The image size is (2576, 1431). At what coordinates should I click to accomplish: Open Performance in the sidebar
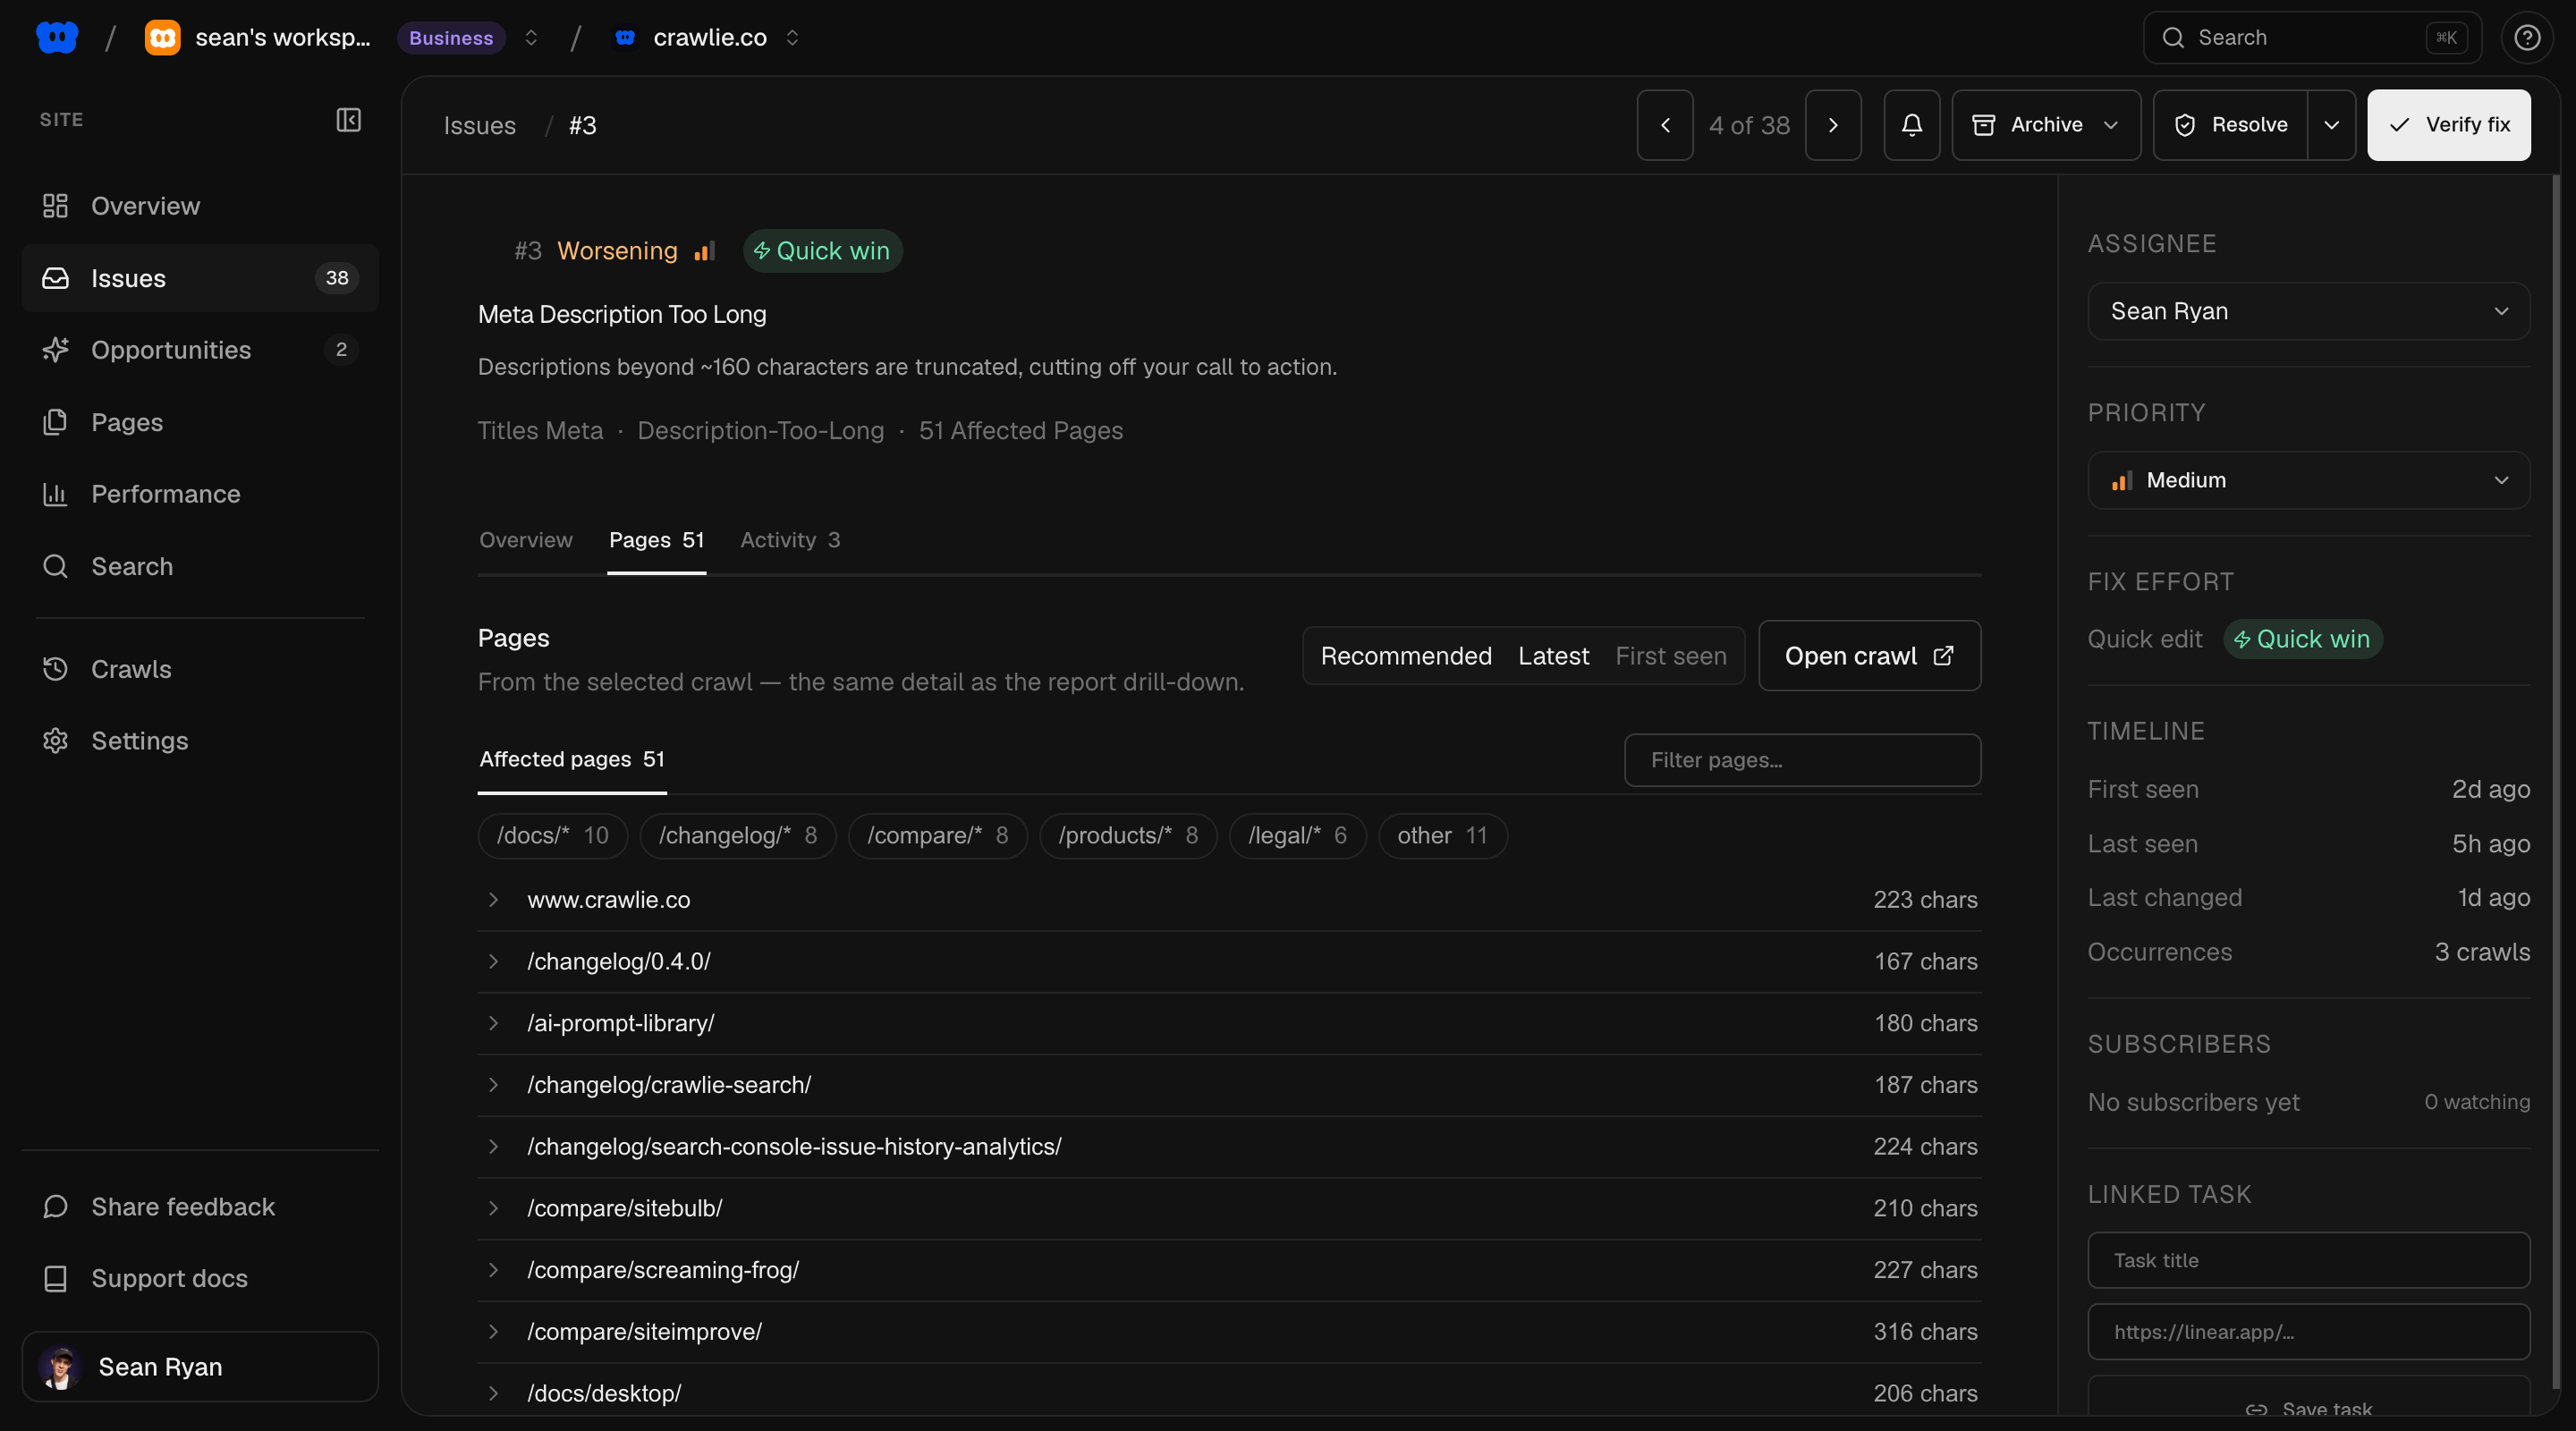tap(200, 494)
